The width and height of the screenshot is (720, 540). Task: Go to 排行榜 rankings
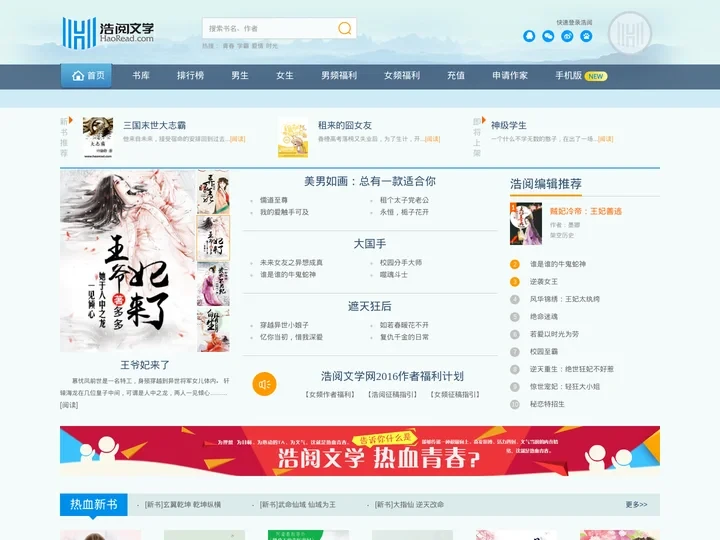pyautogui.click(x=191, y=76)
